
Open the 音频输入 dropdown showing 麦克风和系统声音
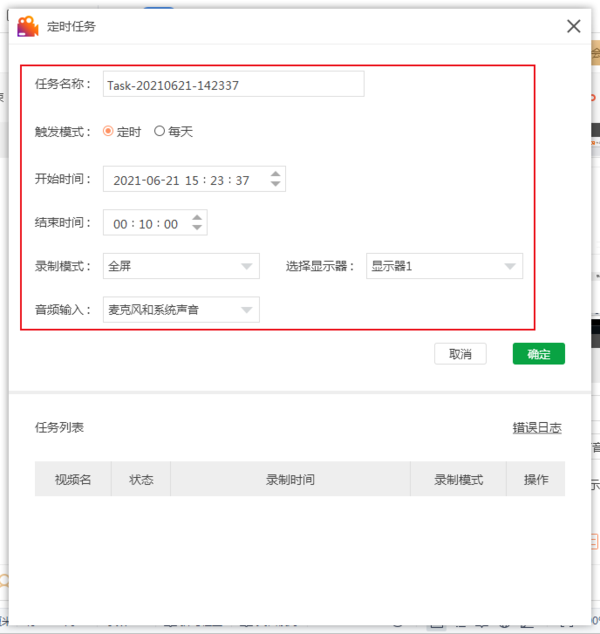(181, 310)
